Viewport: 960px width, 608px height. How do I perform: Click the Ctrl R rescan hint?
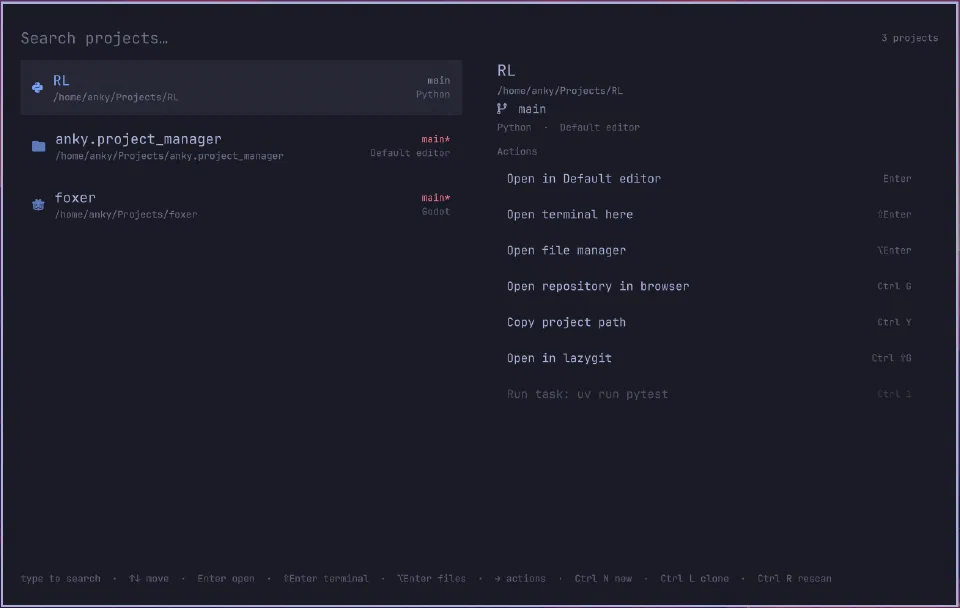794,579
